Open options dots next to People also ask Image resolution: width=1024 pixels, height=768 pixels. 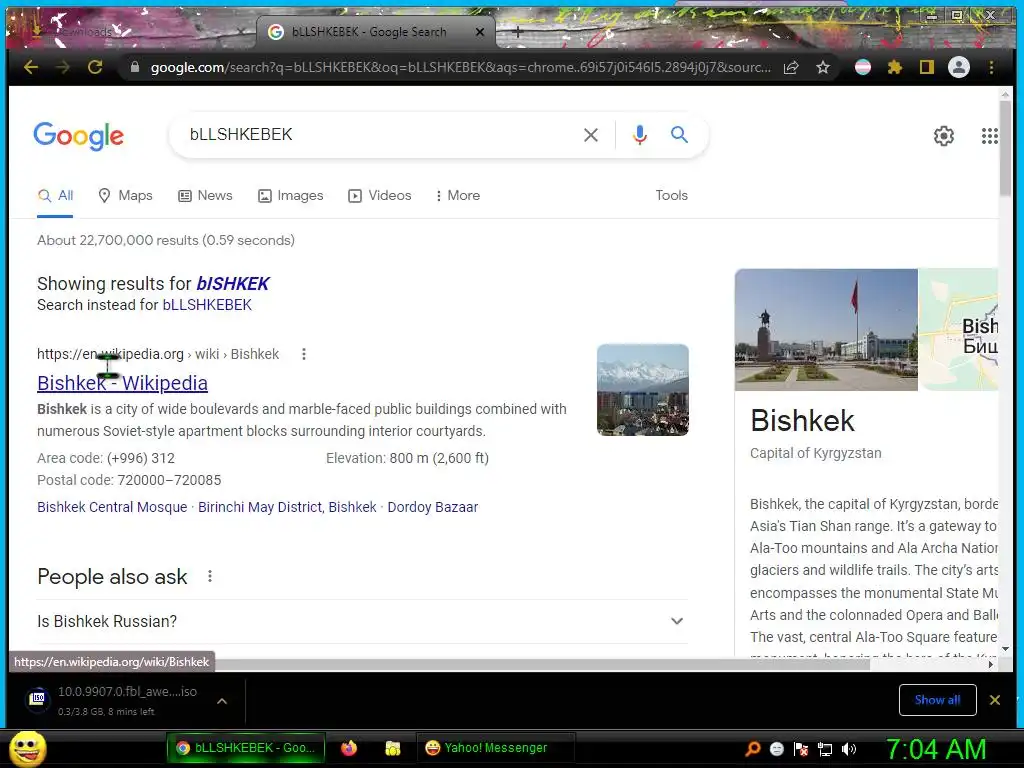tap(210, 576)
